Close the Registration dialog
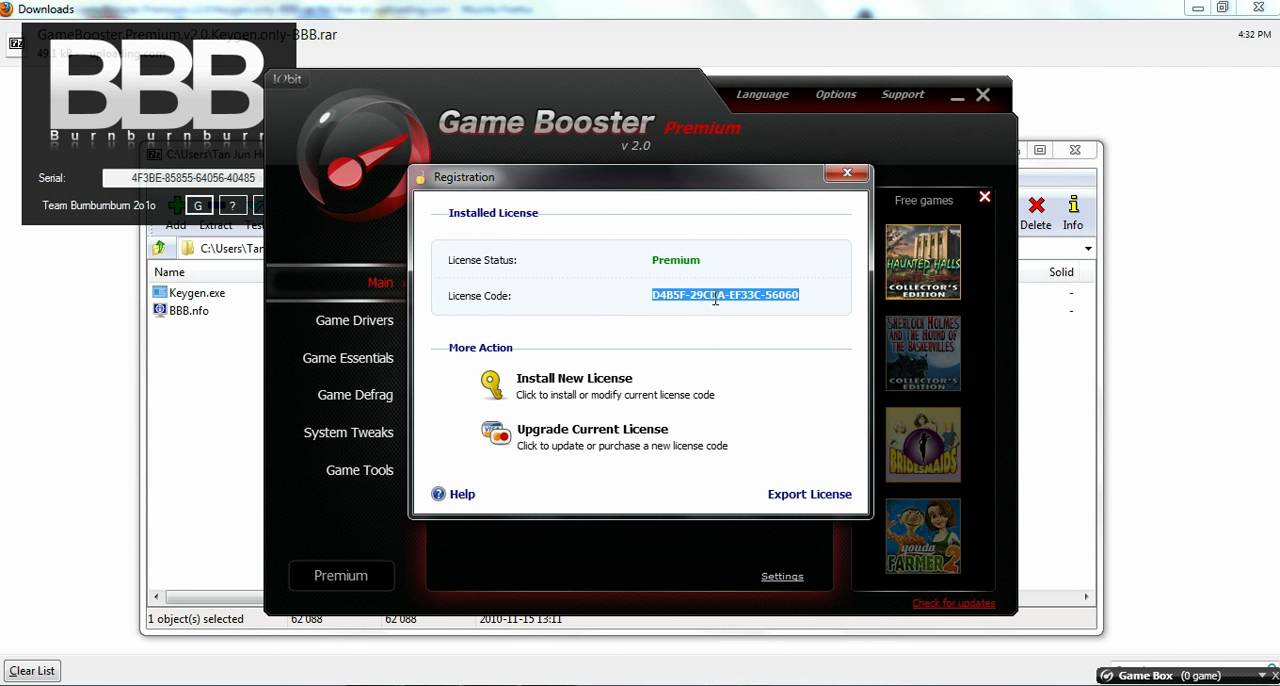The width and height of the screenshot is (1280, 686). 847,173
